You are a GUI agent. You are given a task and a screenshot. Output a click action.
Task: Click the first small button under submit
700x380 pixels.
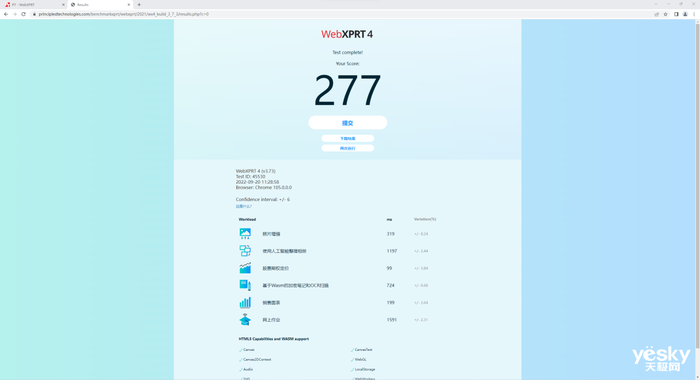point(348,138)
